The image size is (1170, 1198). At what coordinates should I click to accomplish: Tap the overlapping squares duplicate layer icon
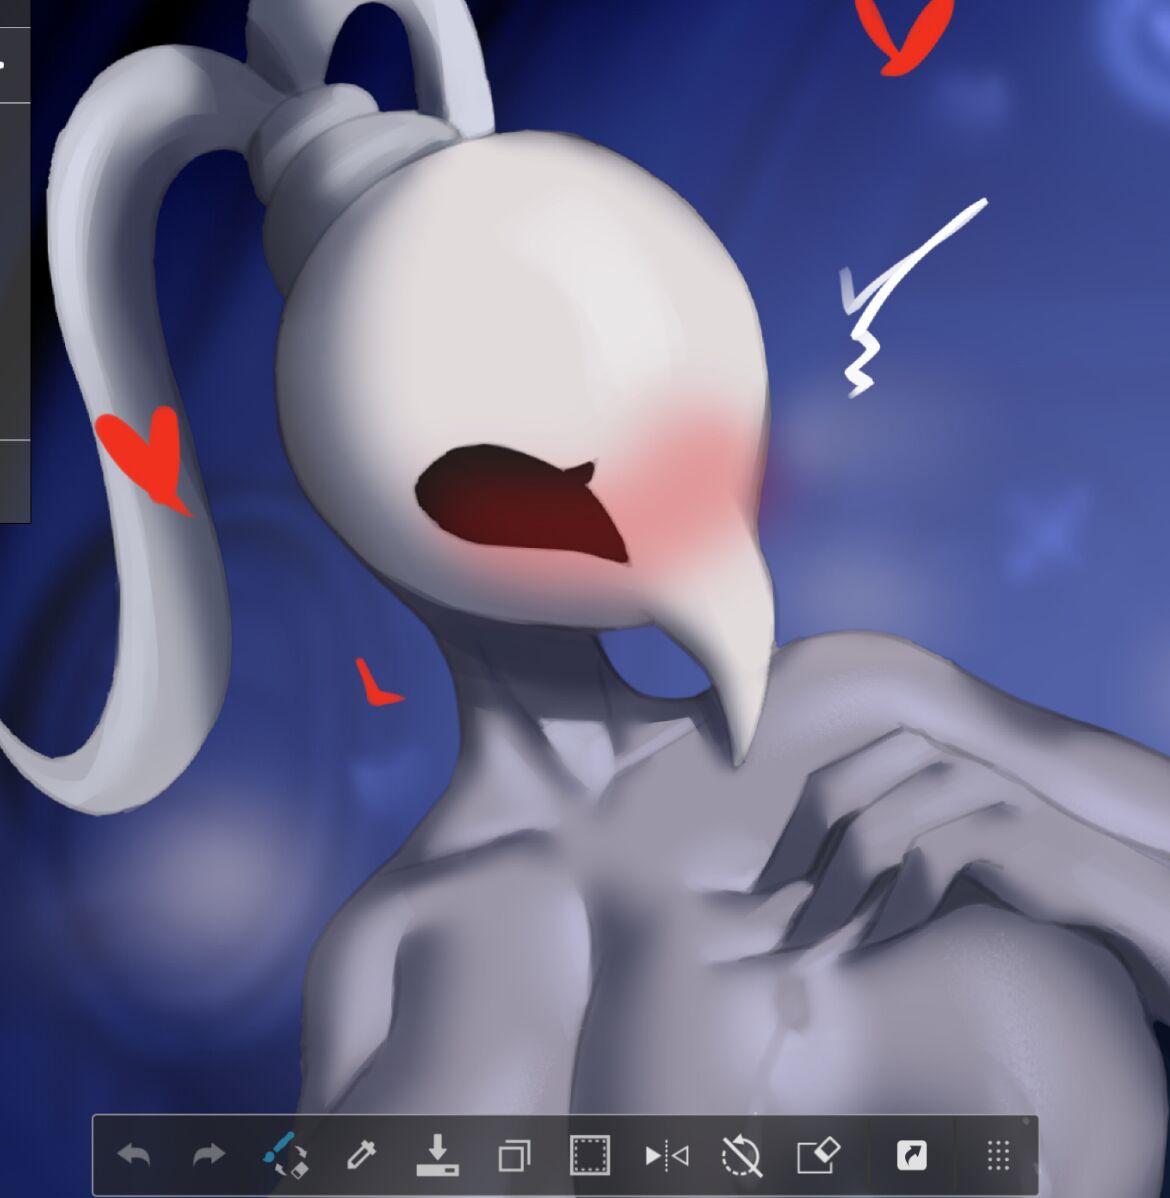[514, 1155]
